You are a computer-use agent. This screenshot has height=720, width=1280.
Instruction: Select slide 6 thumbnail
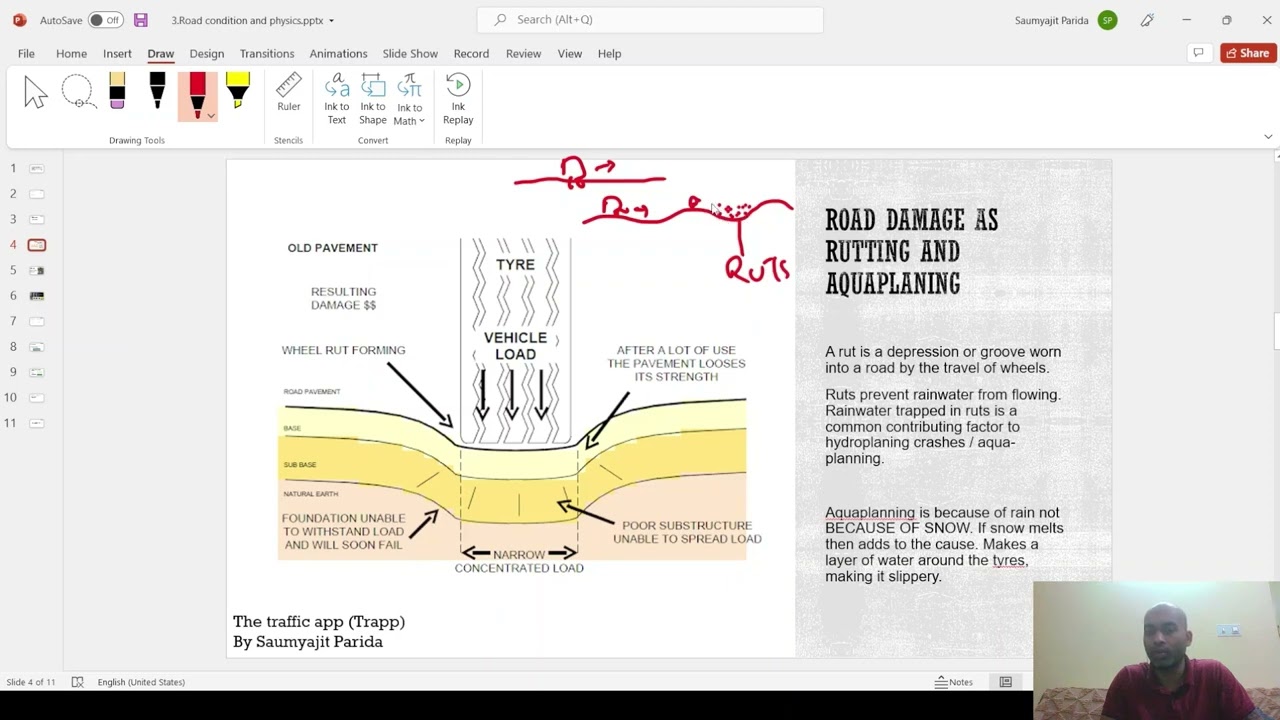37,296
